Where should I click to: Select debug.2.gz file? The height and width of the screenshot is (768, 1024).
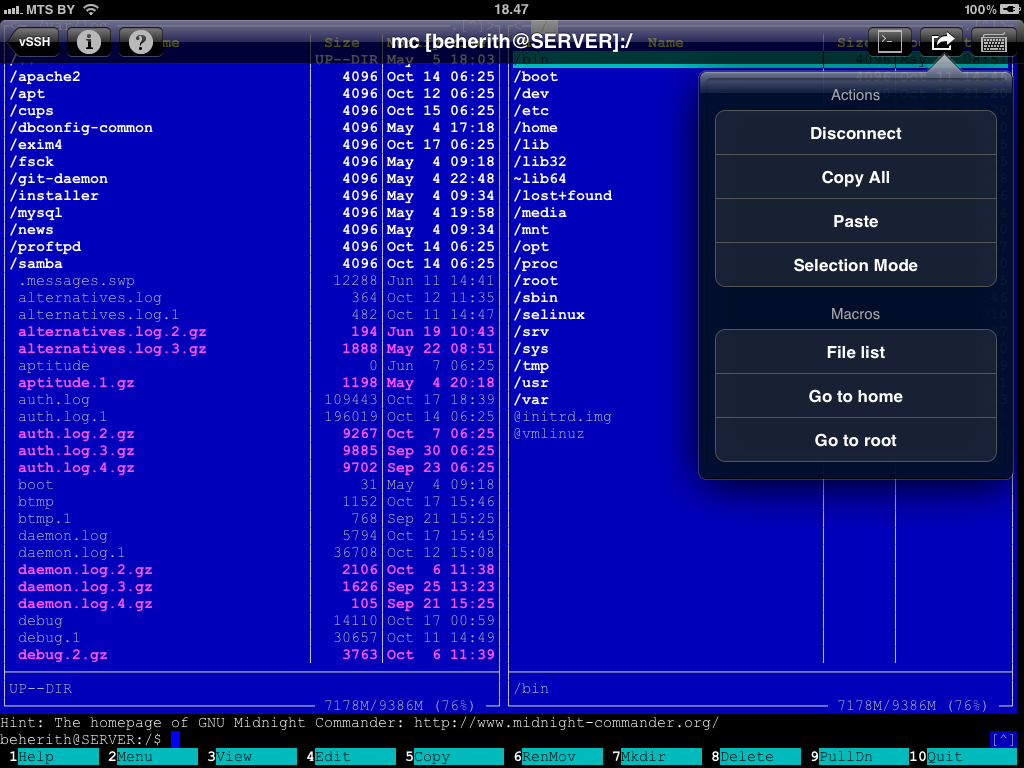(x=252, y=654)
